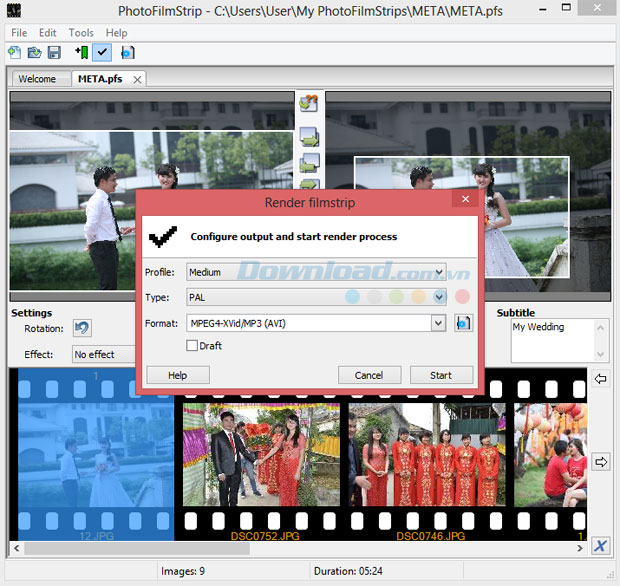Enable the Draft checkbox
The image size is (620, 586).
pyautogui.click(x=192, y=346)
